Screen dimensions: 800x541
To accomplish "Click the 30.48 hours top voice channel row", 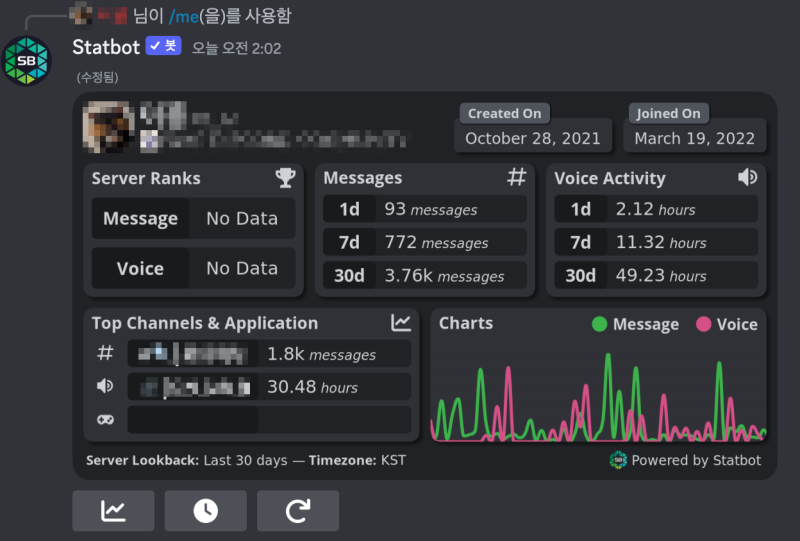I will (269, 386).
